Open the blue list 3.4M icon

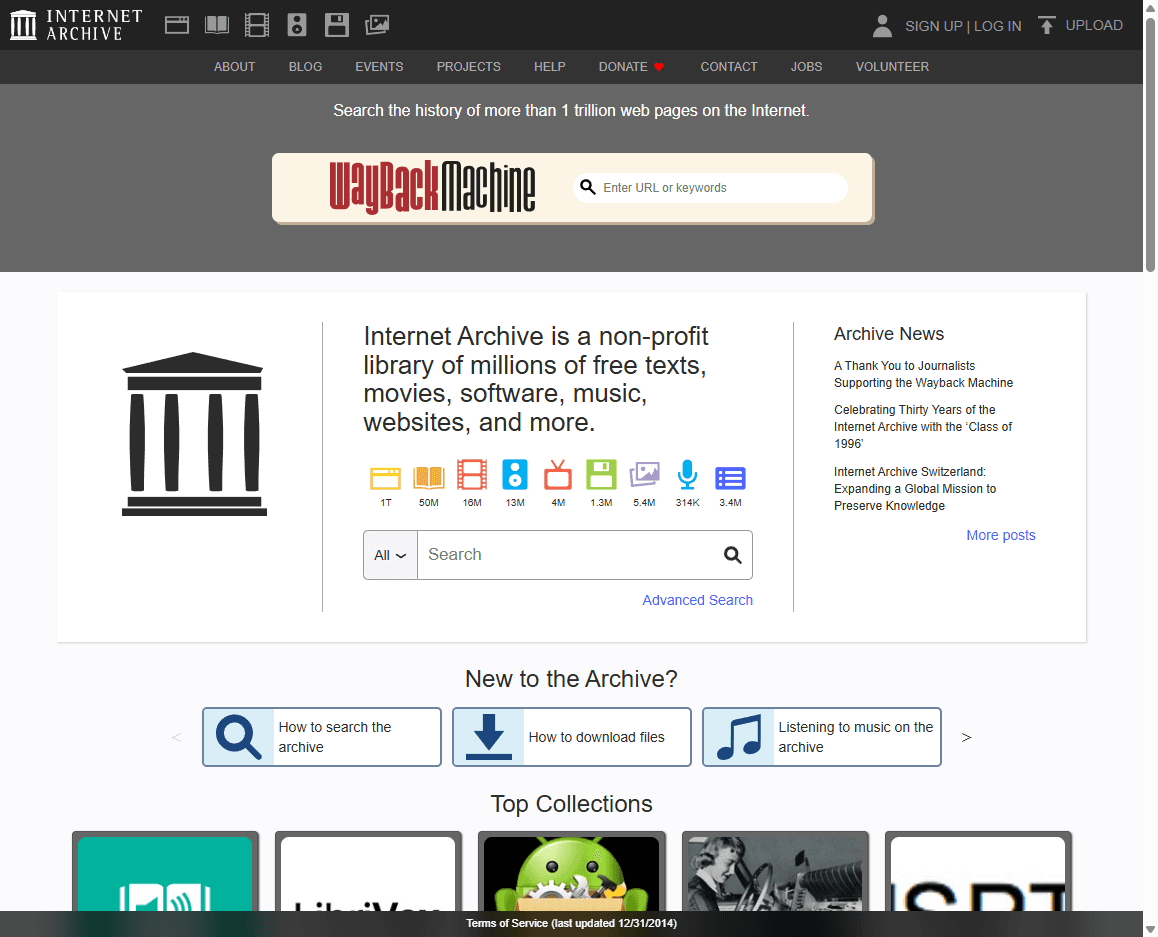pyautogui.click(x=730, y=478)
